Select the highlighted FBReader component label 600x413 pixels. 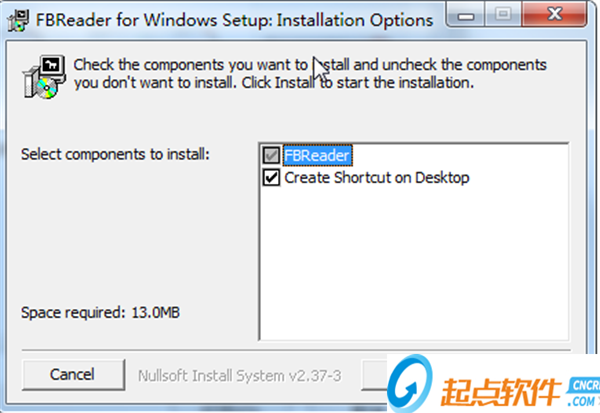[x=319, y=156]
